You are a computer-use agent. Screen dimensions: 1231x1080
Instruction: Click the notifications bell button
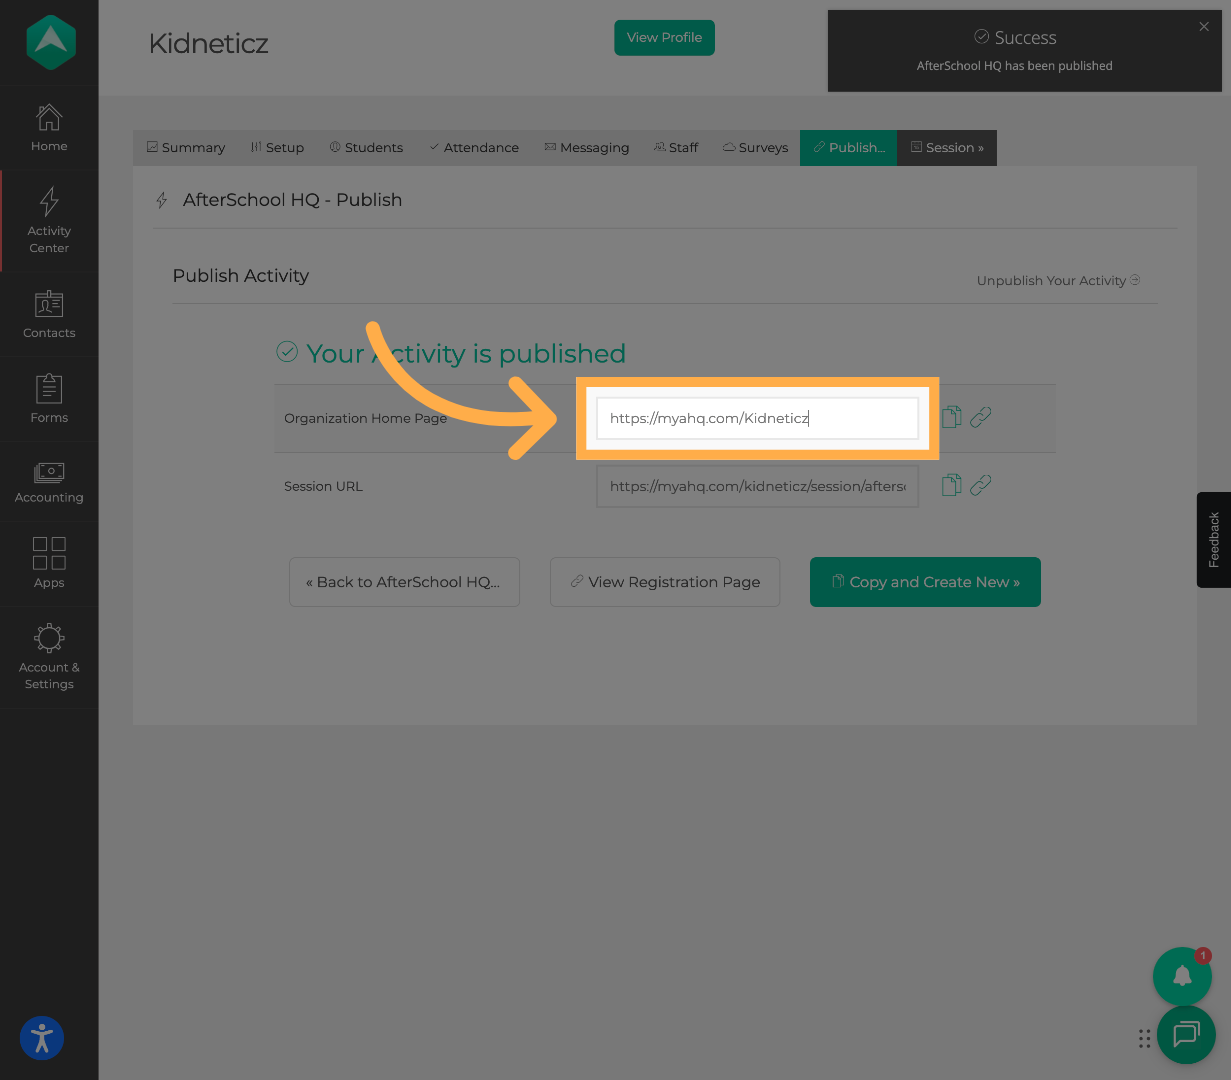1182,976
